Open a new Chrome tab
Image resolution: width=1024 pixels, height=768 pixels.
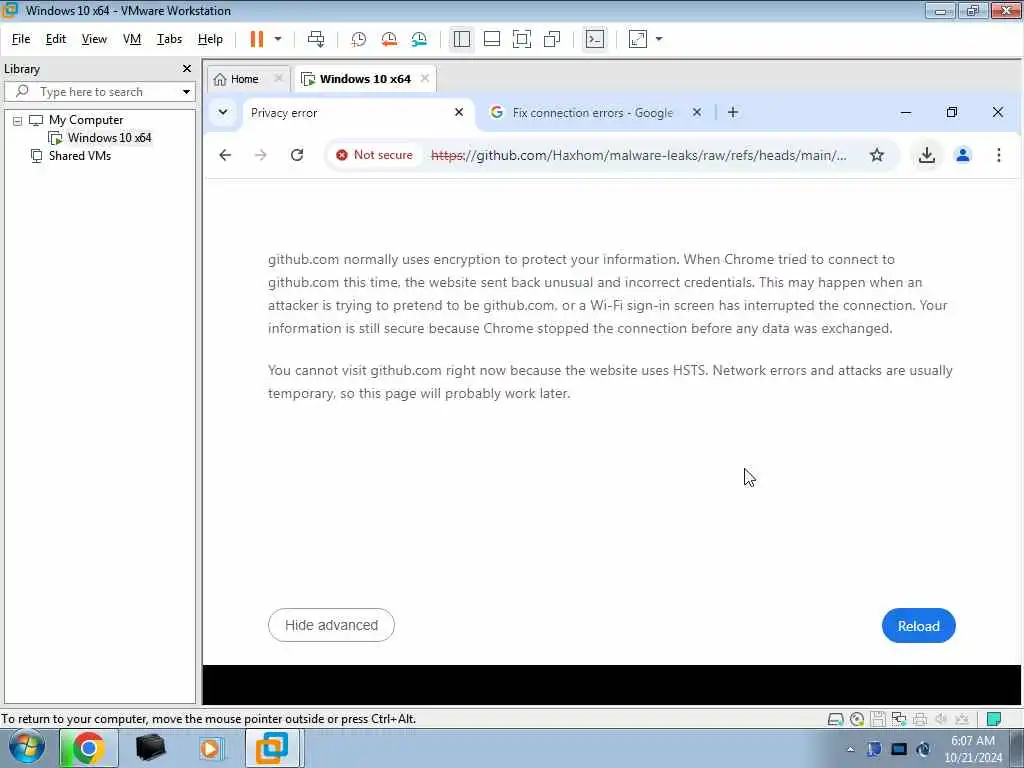point(733,112)
